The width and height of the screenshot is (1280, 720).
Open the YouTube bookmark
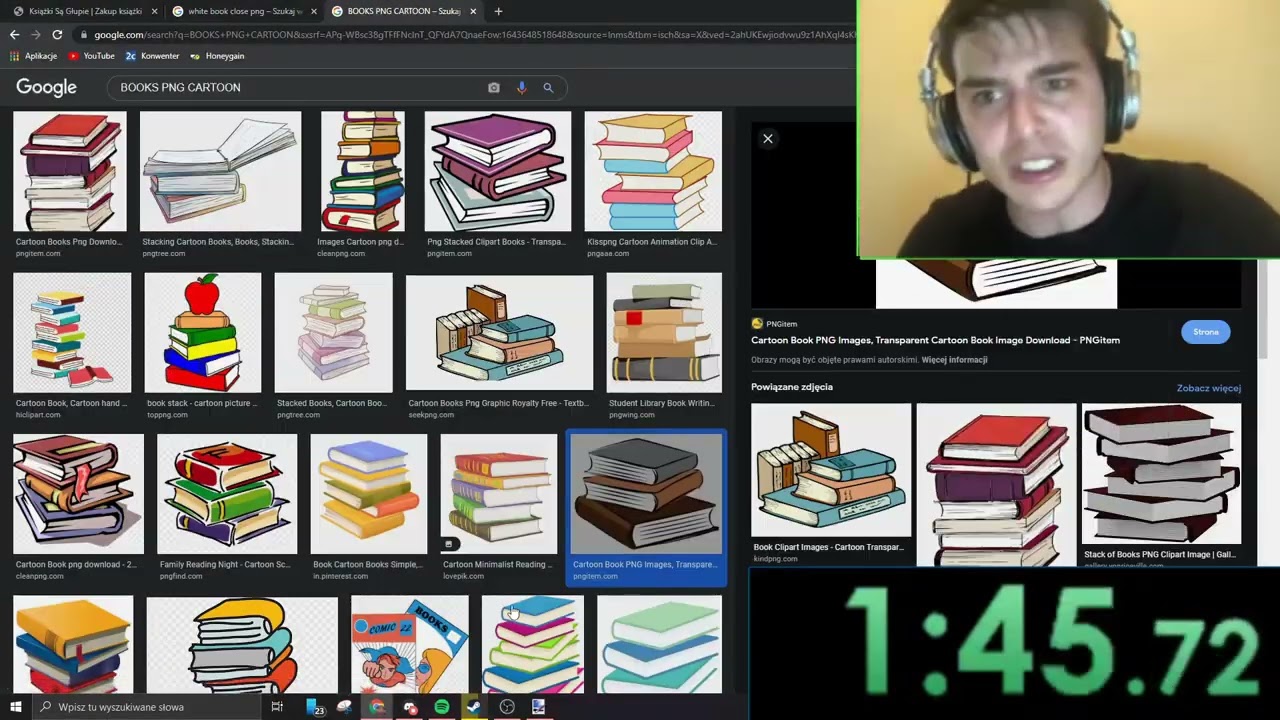(92, 56)
